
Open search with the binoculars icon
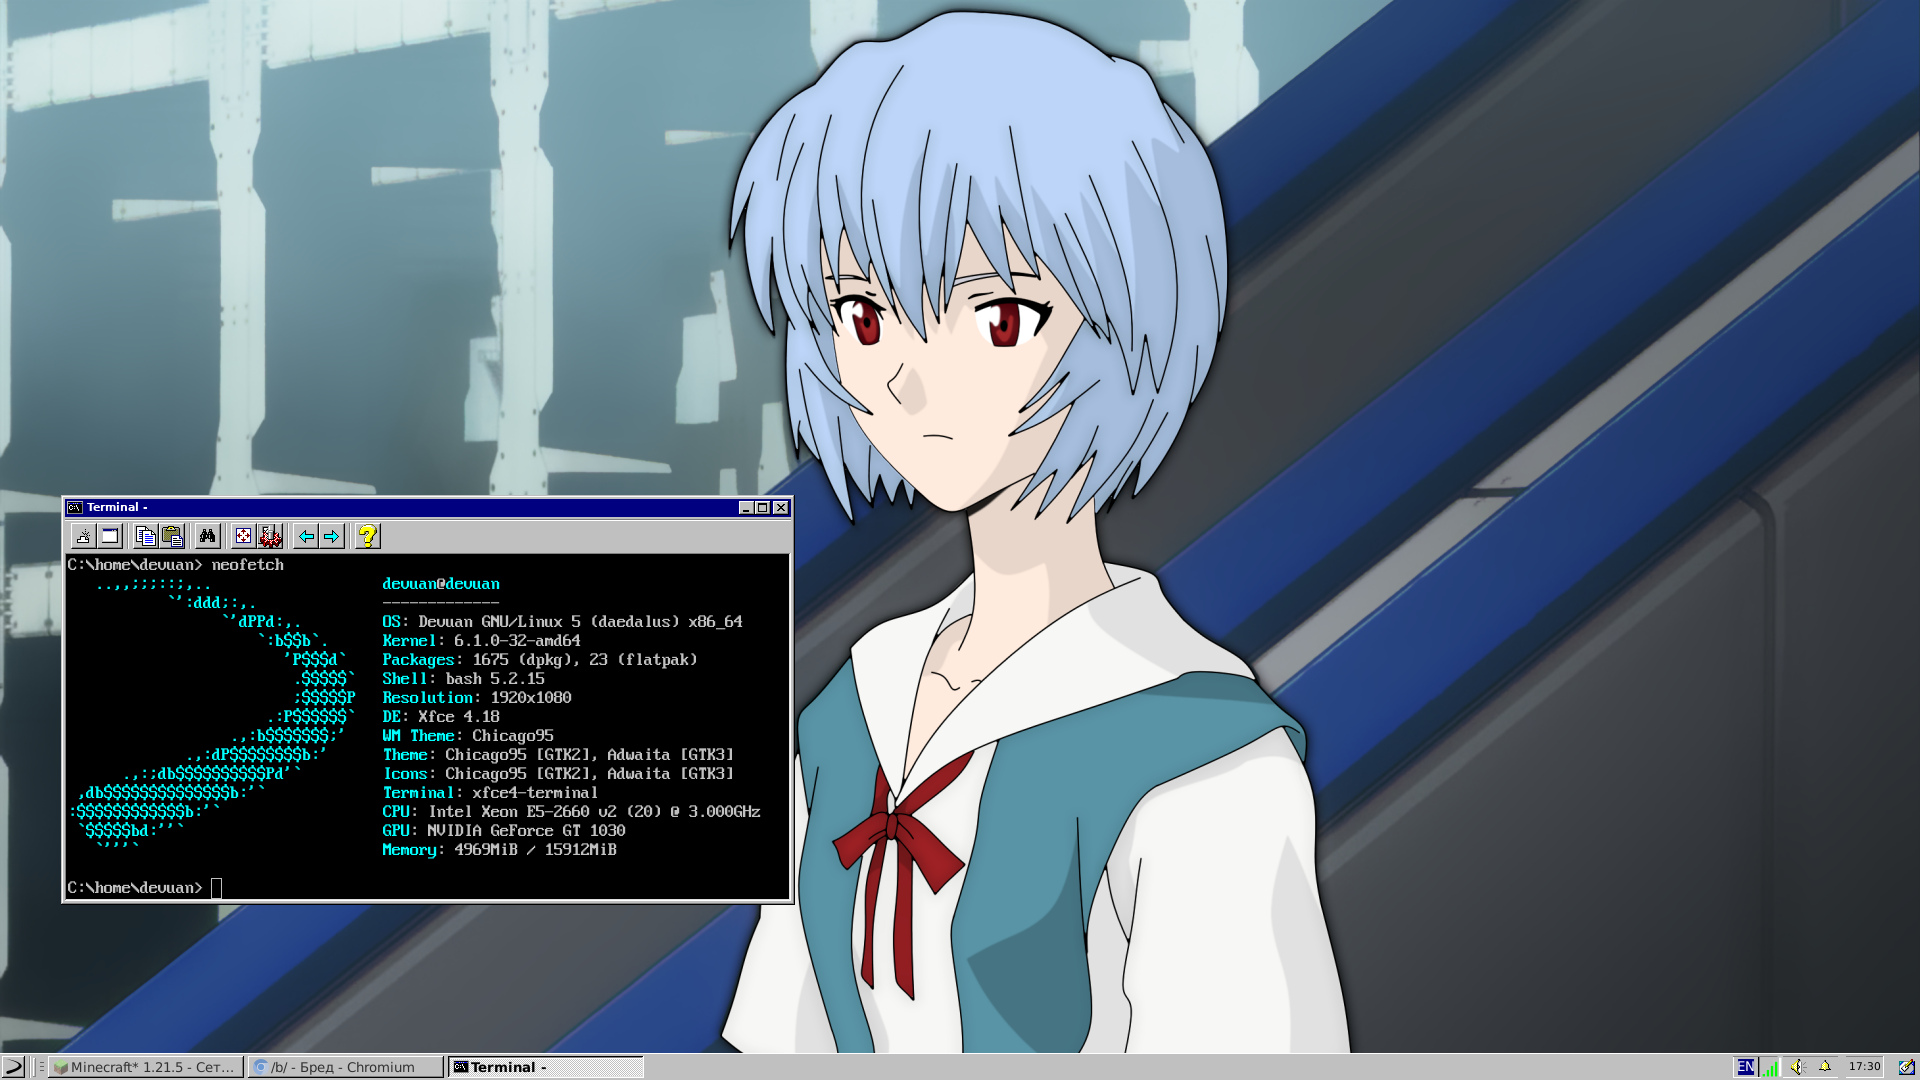click(x=207, y=536)
